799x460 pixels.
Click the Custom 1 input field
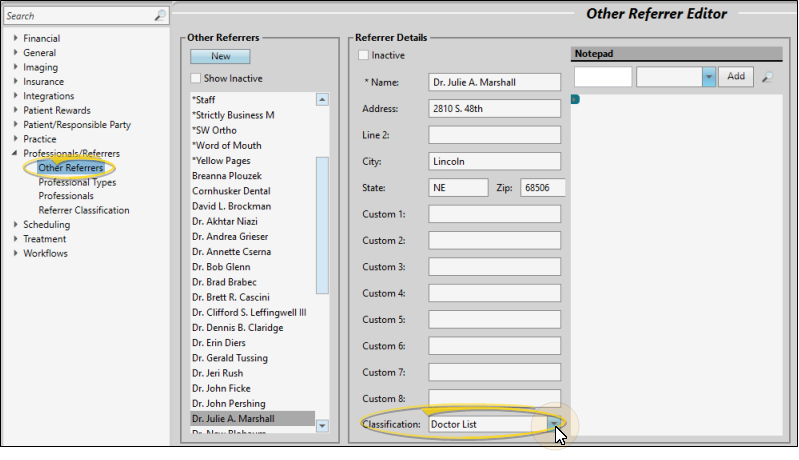494,214
